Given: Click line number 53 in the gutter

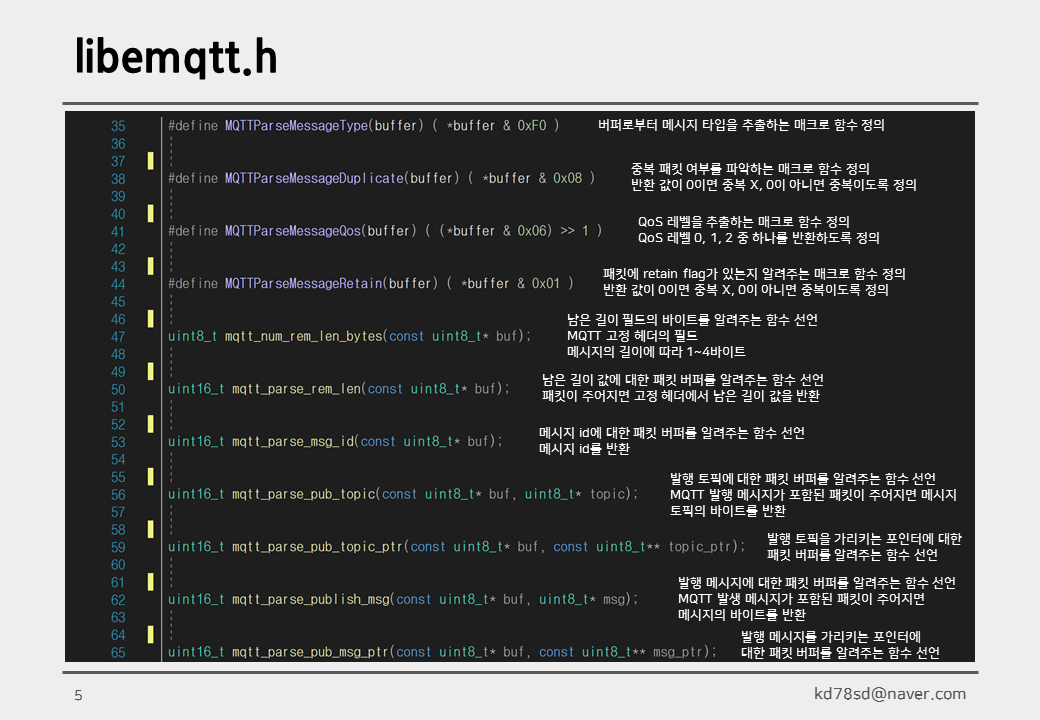Looking at the screenshot, I should click(x=118, y=442).
